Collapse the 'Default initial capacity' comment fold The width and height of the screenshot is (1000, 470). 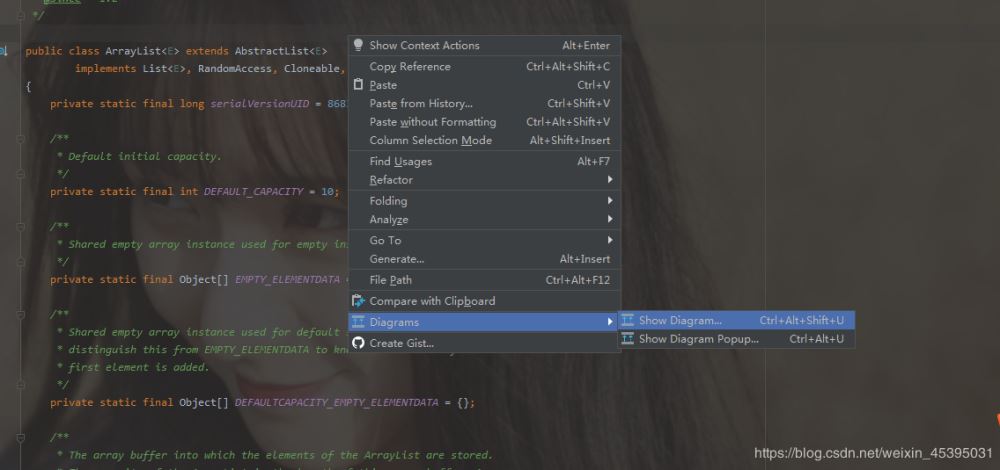tap(20, 138)
